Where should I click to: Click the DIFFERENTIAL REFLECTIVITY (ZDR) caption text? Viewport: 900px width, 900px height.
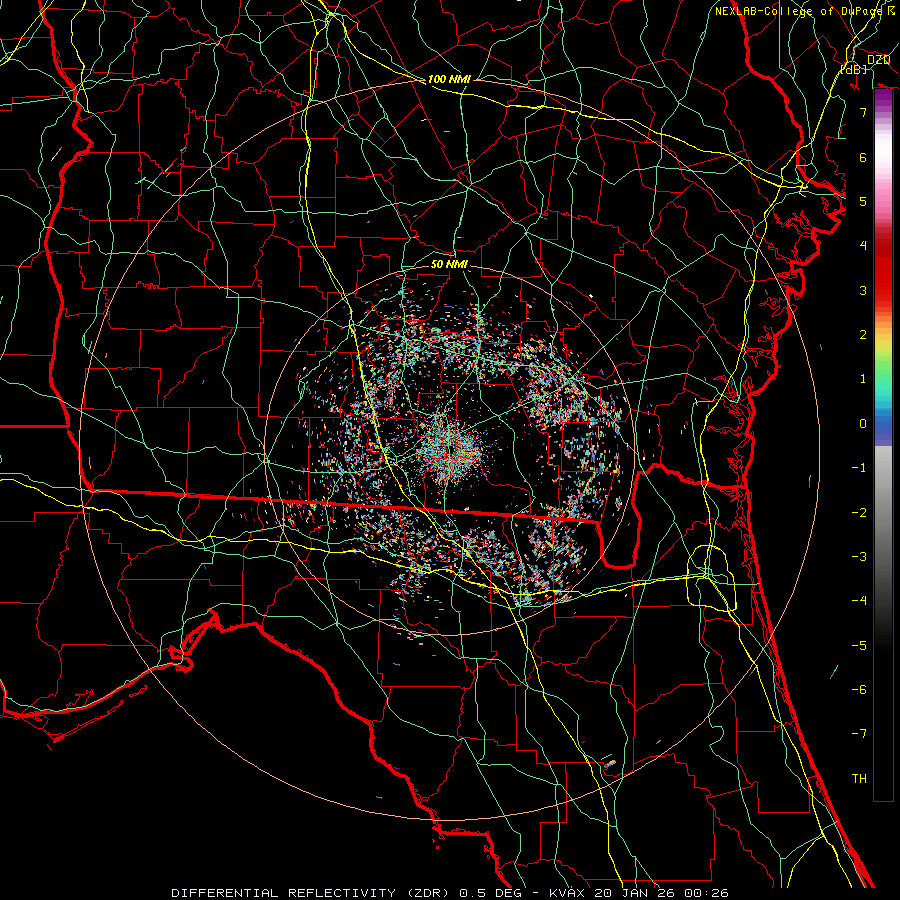312,893
